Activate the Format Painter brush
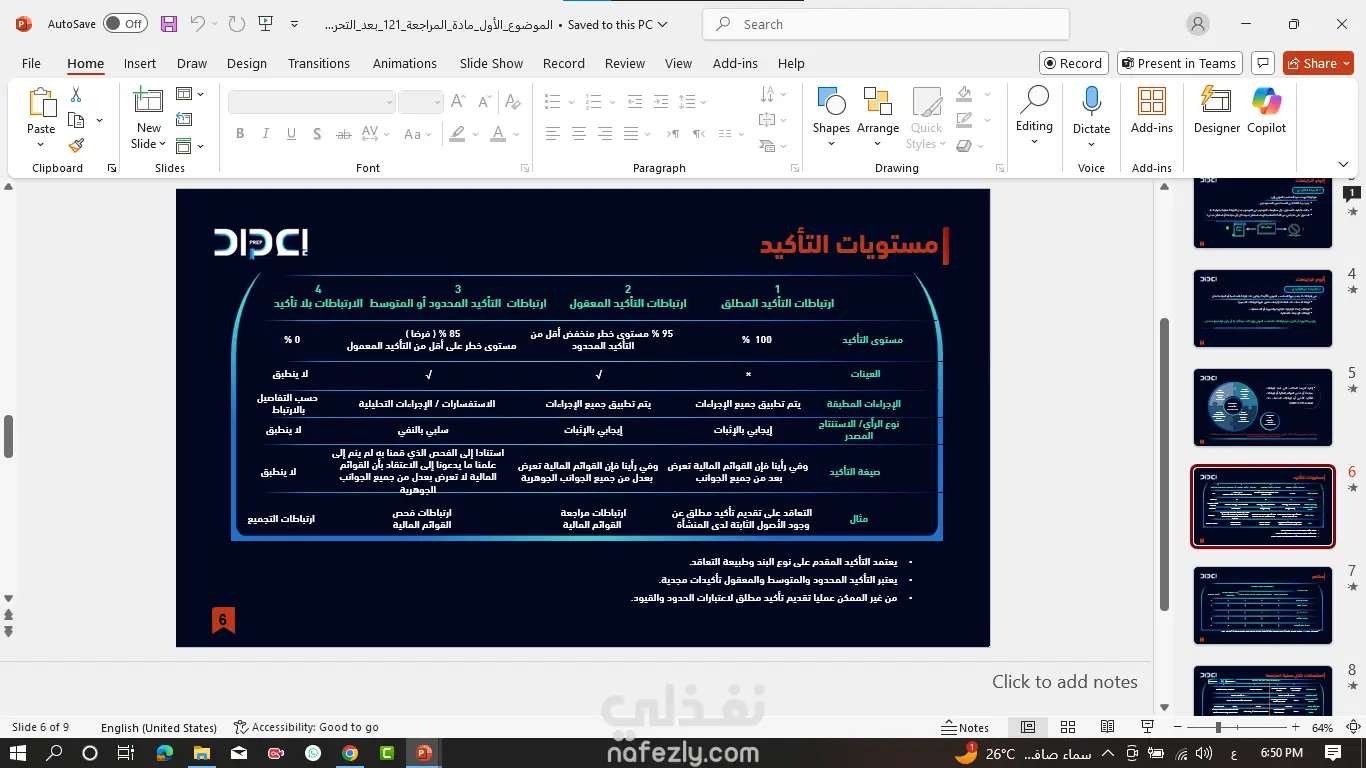The width and height of the screenshot is (1366, 768). (76, 145)
